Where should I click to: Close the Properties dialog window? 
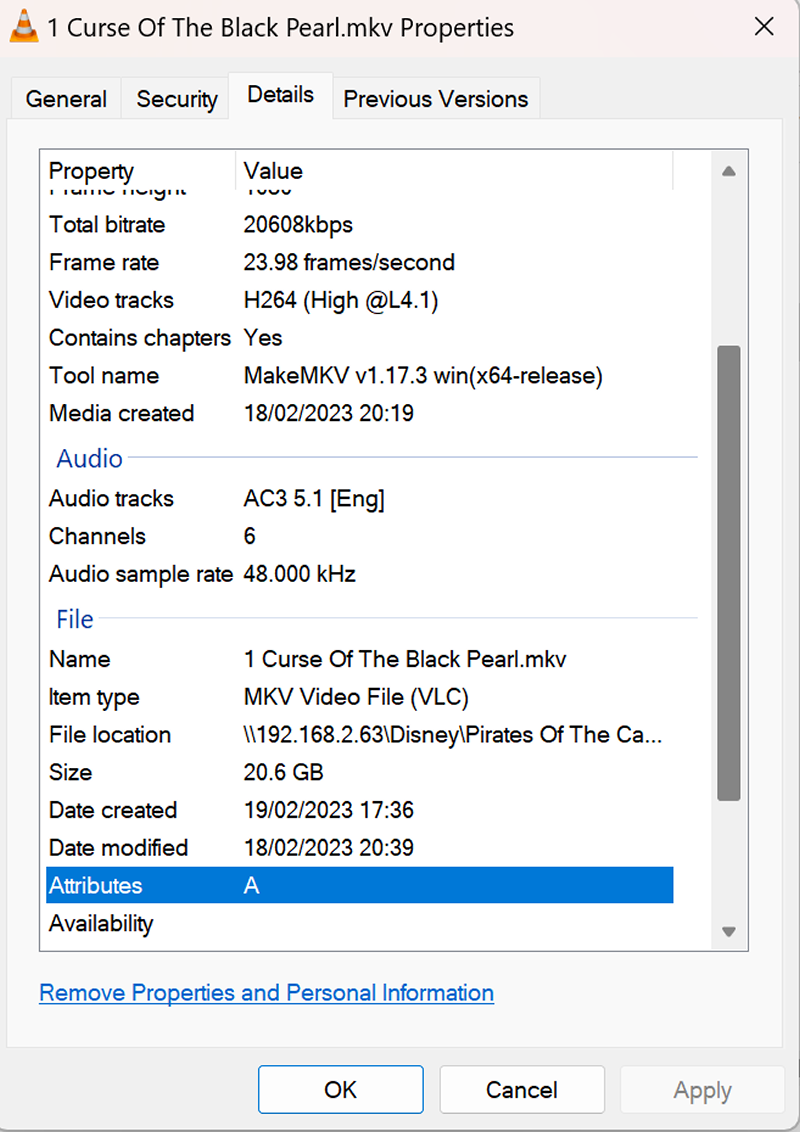click(764, 27)
